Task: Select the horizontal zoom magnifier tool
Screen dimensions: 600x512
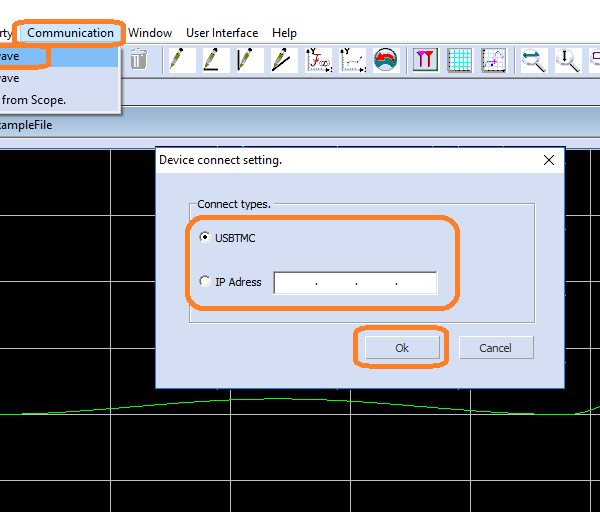Action: coord(534,60)
